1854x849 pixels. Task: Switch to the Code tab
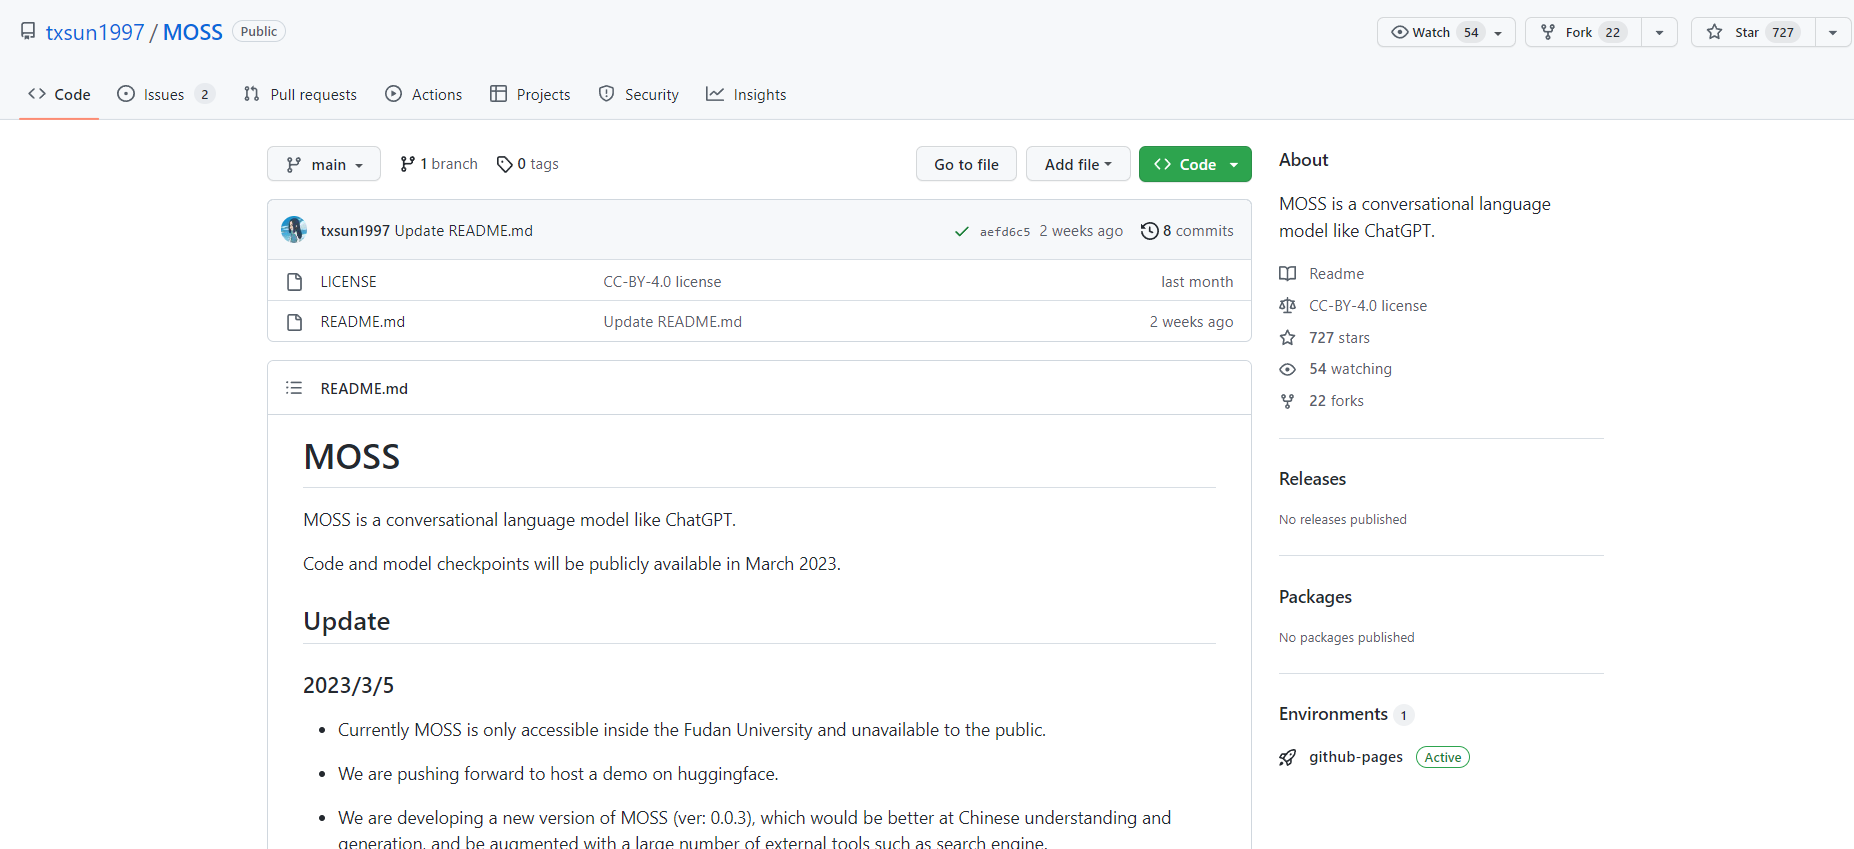(59, 94)
